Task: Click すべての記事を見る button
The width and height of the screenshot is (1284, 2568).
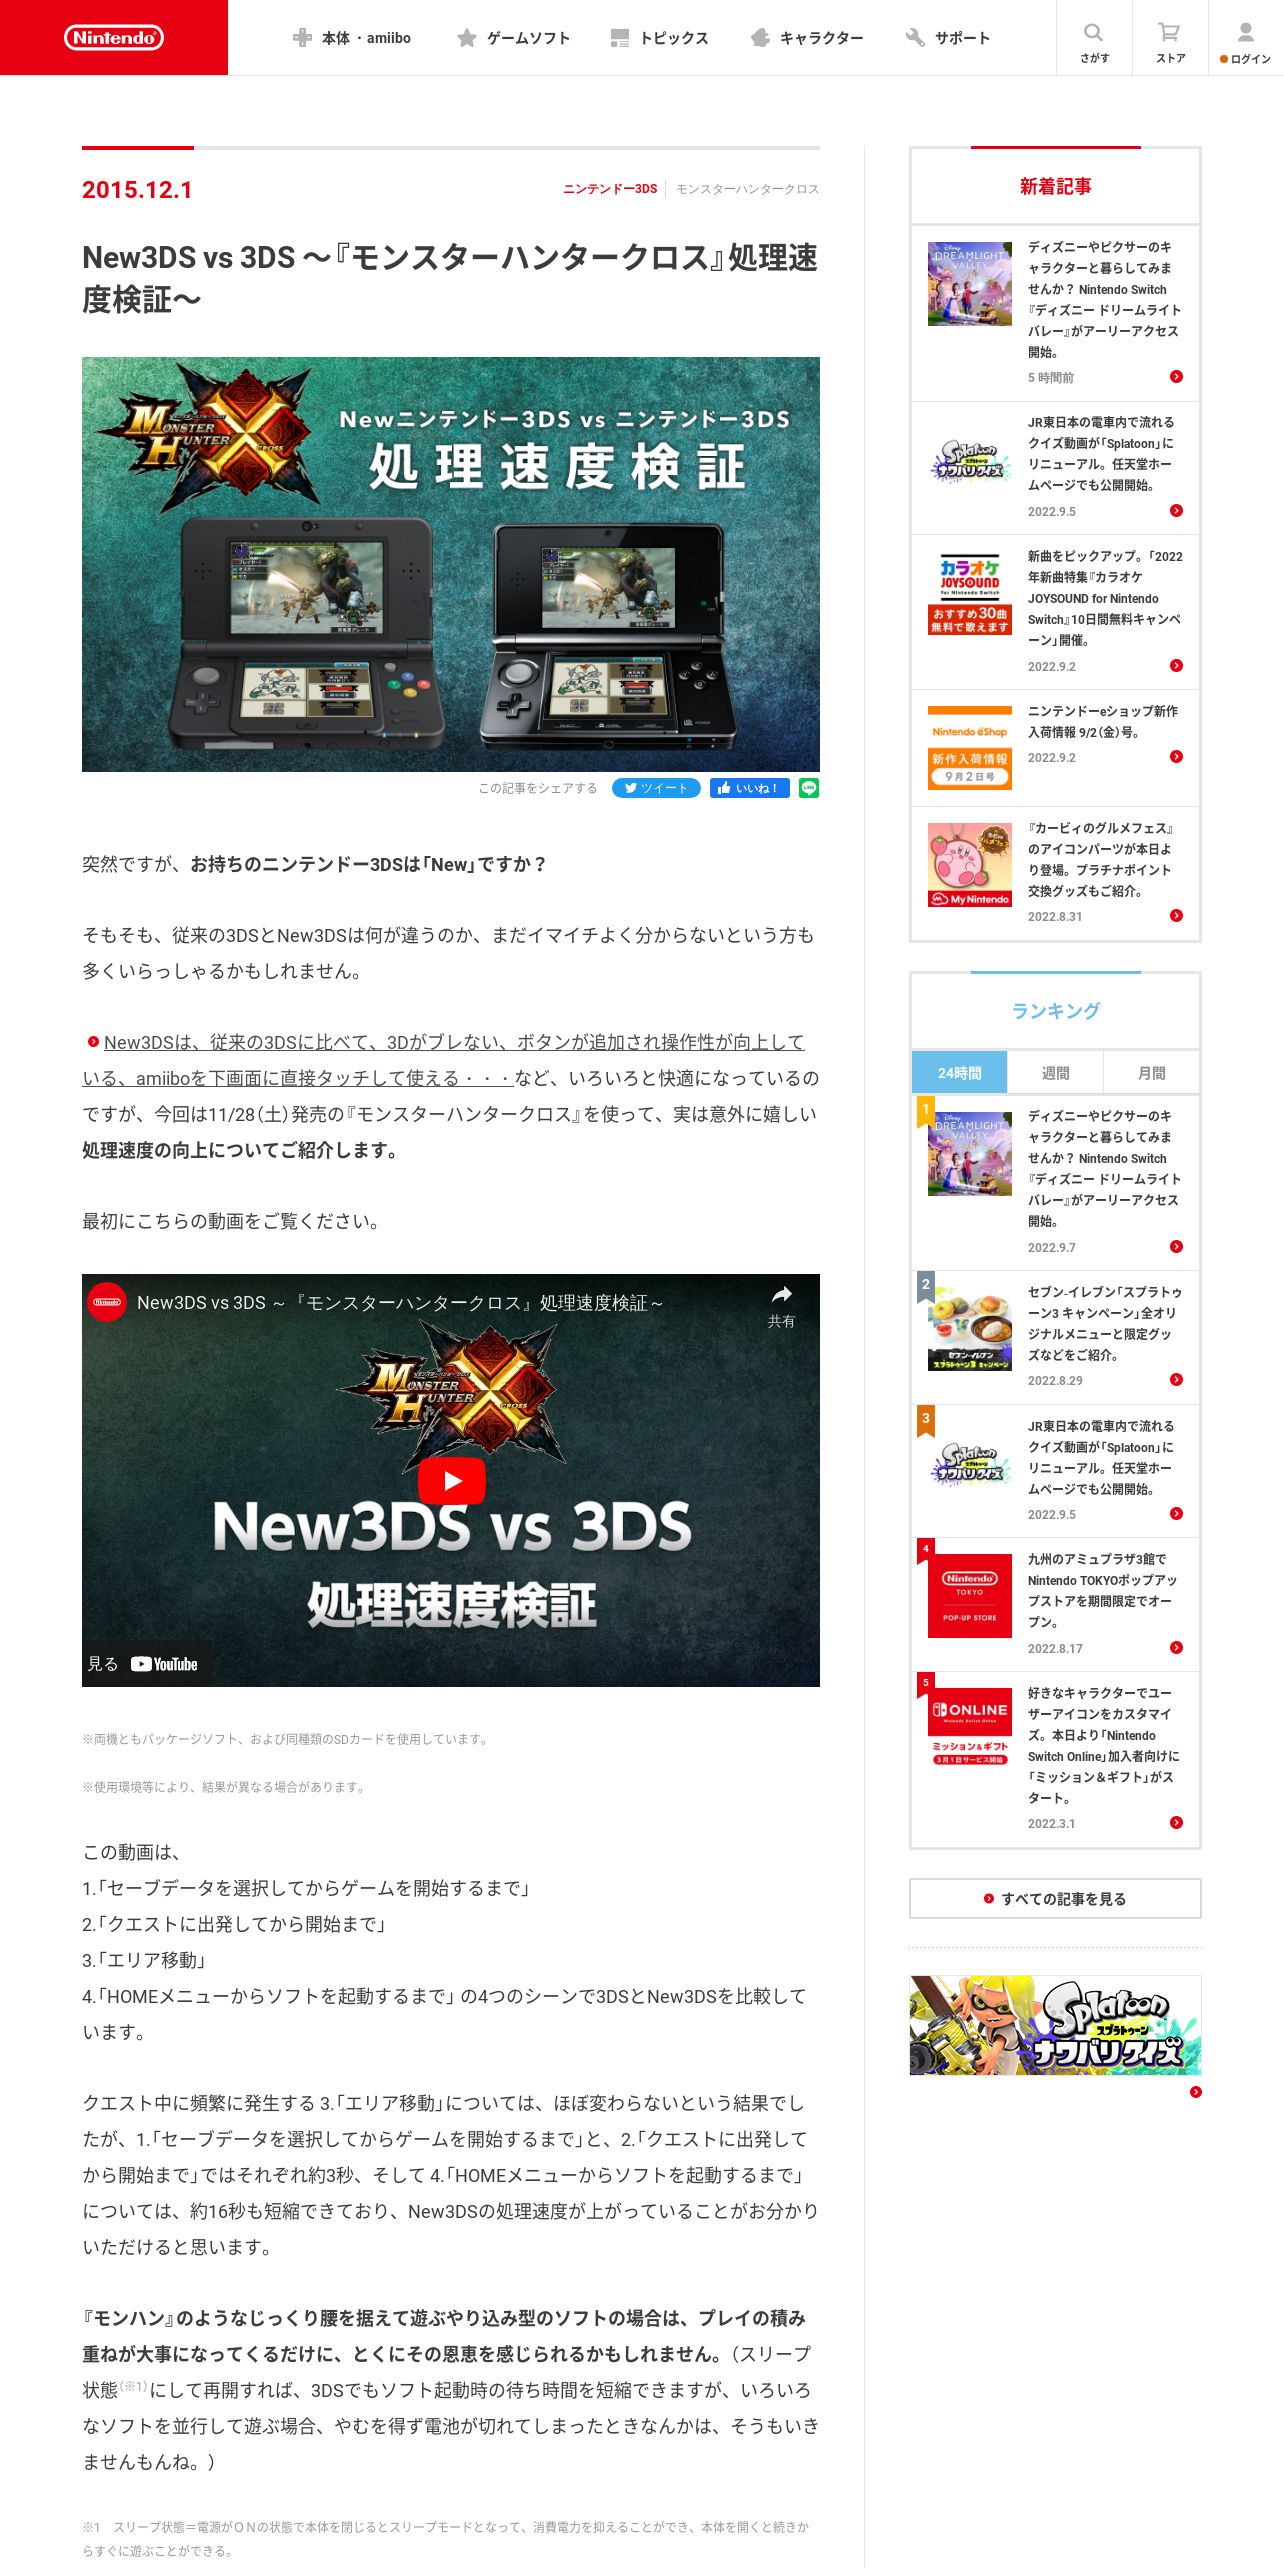Action: pyautogui.click(x=1055, y=1898)
